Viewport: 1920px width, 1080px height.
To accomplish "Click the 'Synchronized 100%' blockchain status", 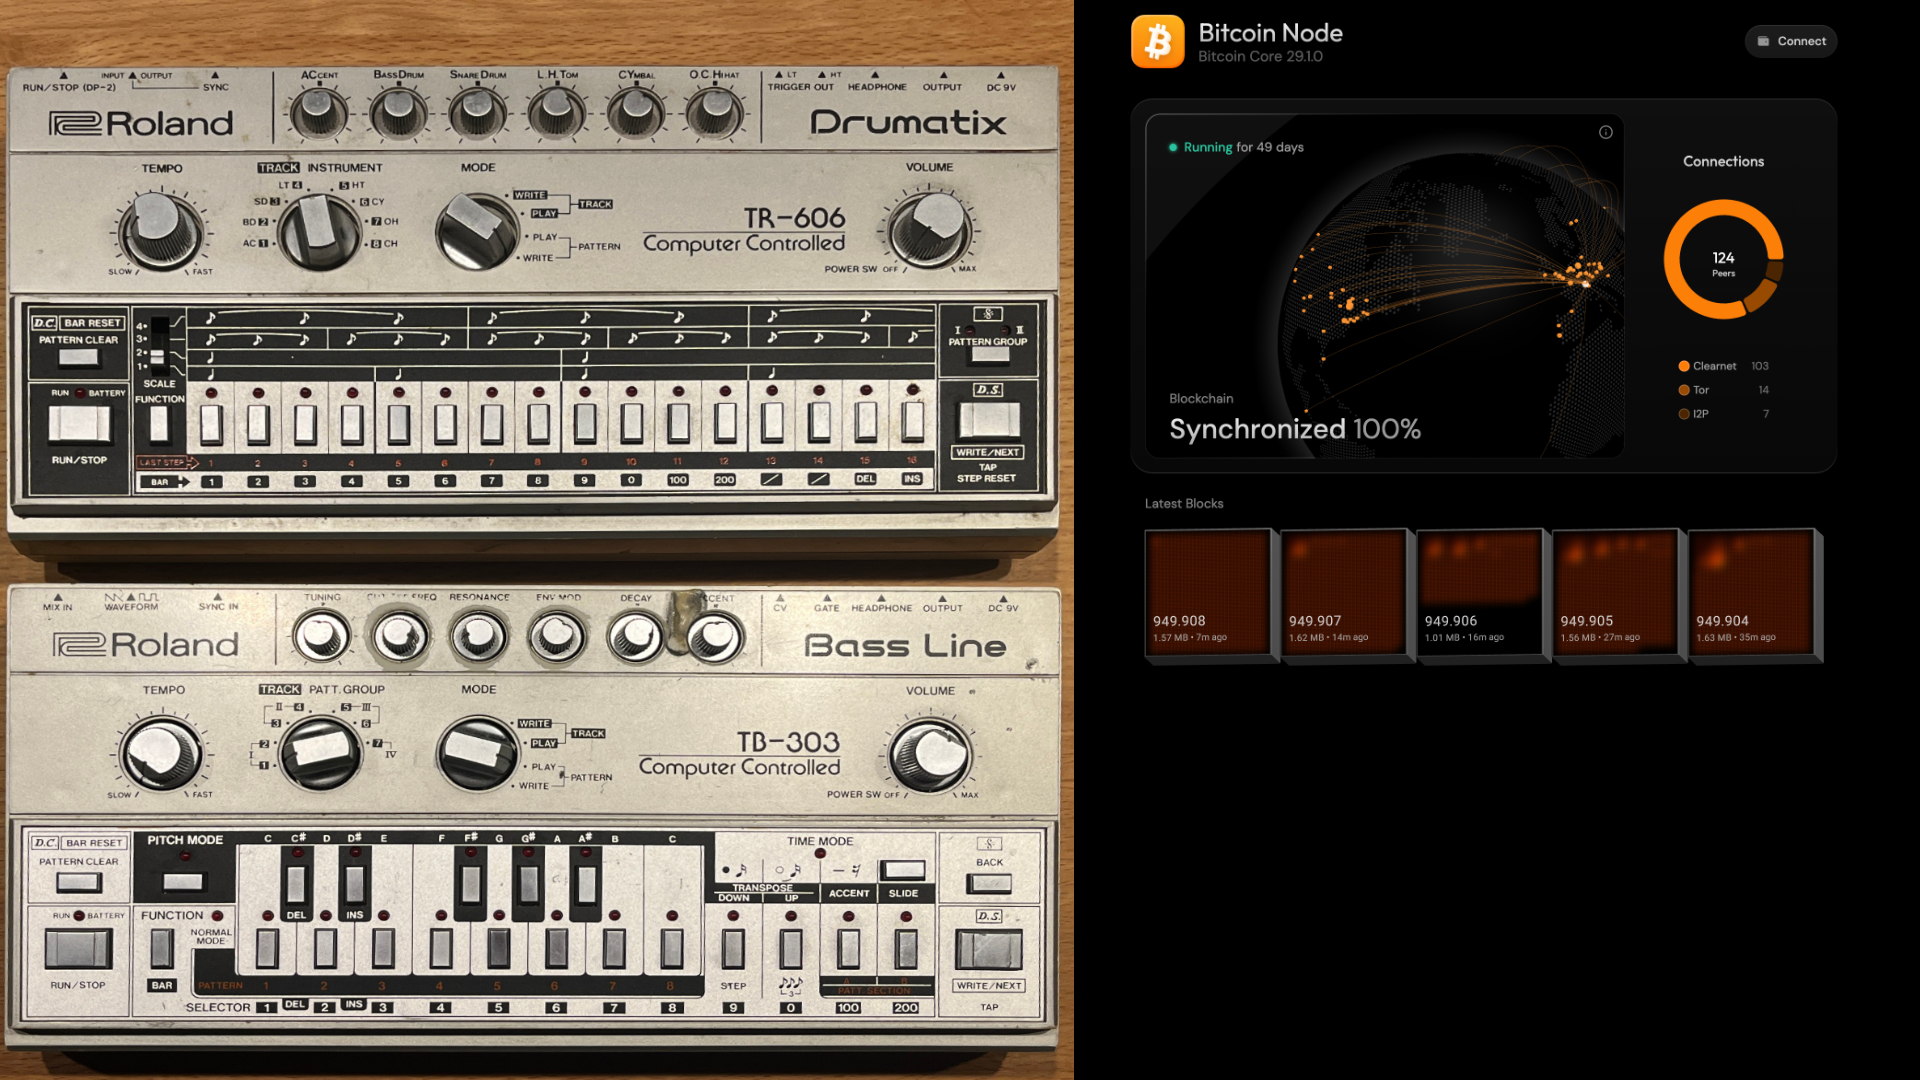I will pos(1295,429).
